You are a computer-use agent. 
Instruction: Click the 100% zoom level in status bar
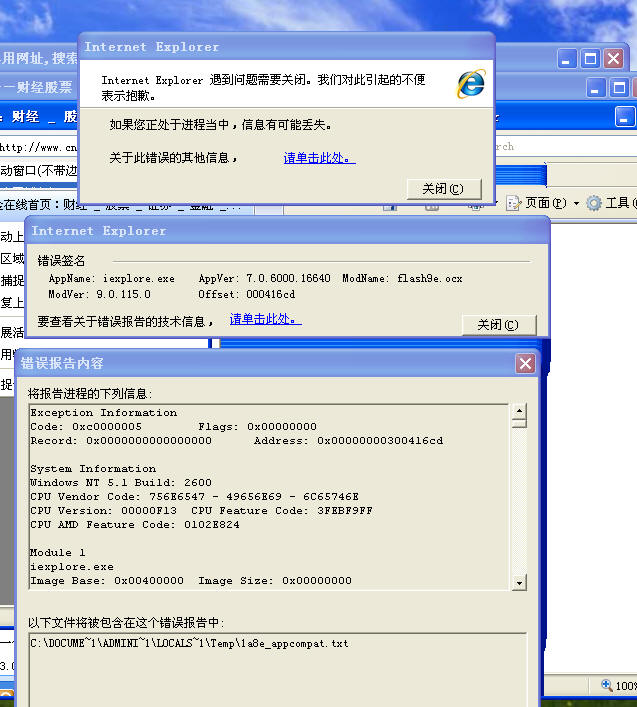[x=626, y=686]
